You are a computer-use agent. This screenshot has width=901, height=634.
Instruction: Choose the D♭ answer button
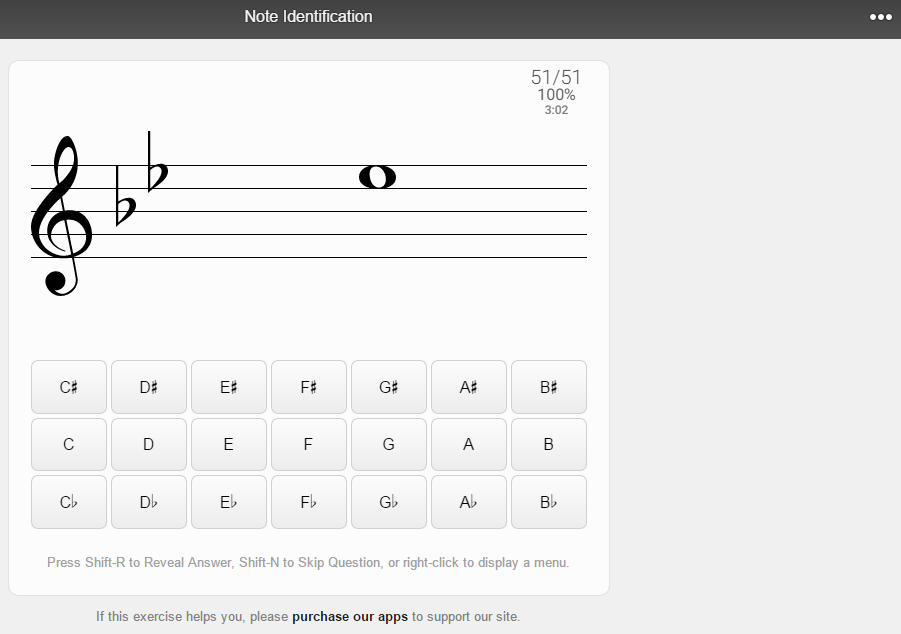coord(149,502)
